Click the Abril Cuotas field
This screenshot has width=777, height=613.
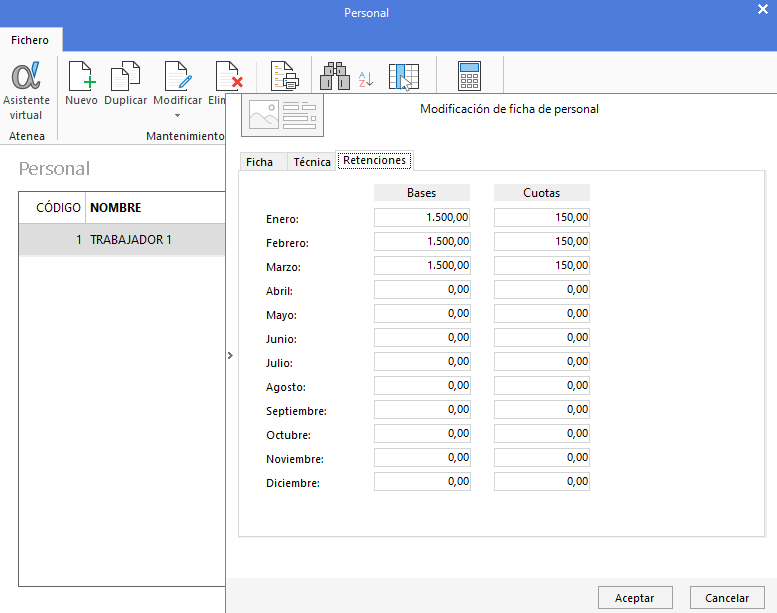pyautogui.click(x=542, y=289)
